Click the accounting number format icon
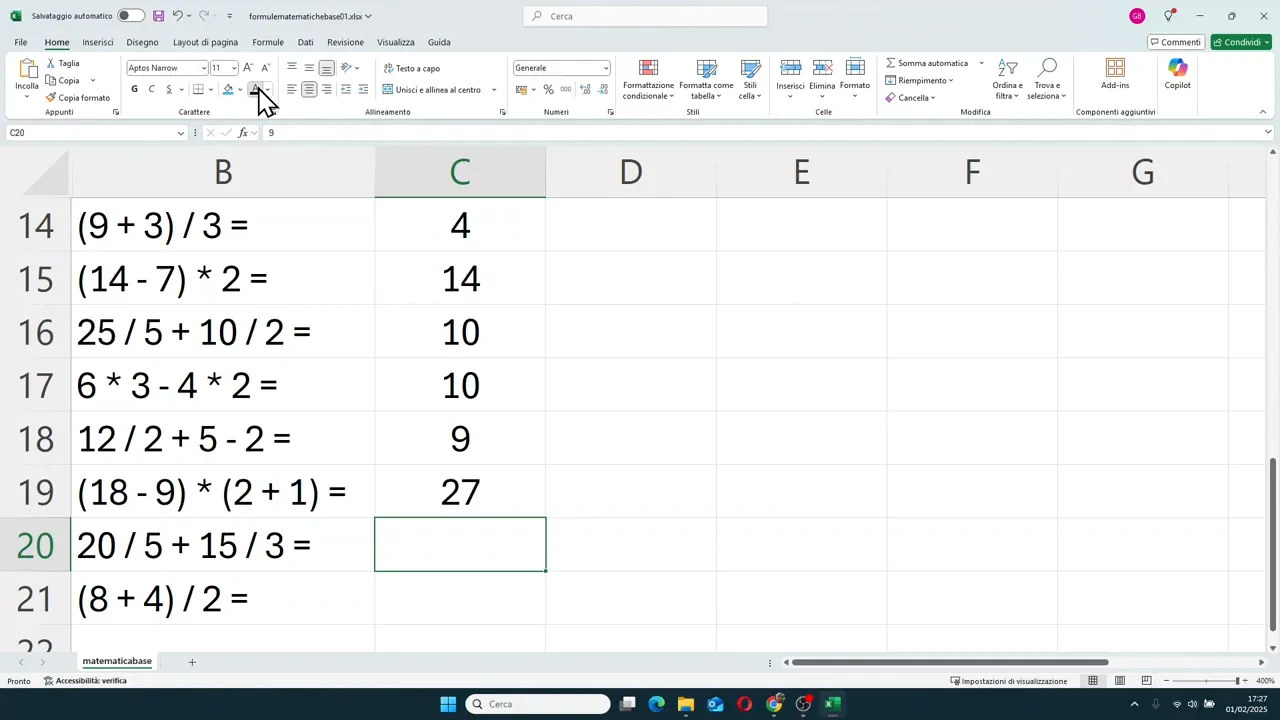This screenshot has height=720, width=1280. (x=521, y=90)
